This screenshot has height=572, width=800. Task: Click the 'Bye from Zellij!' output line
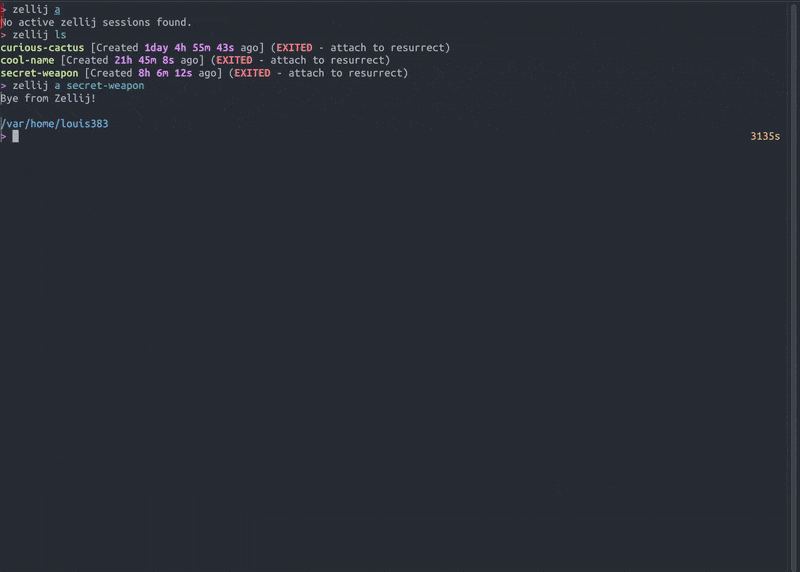click(x=48, y=98)
